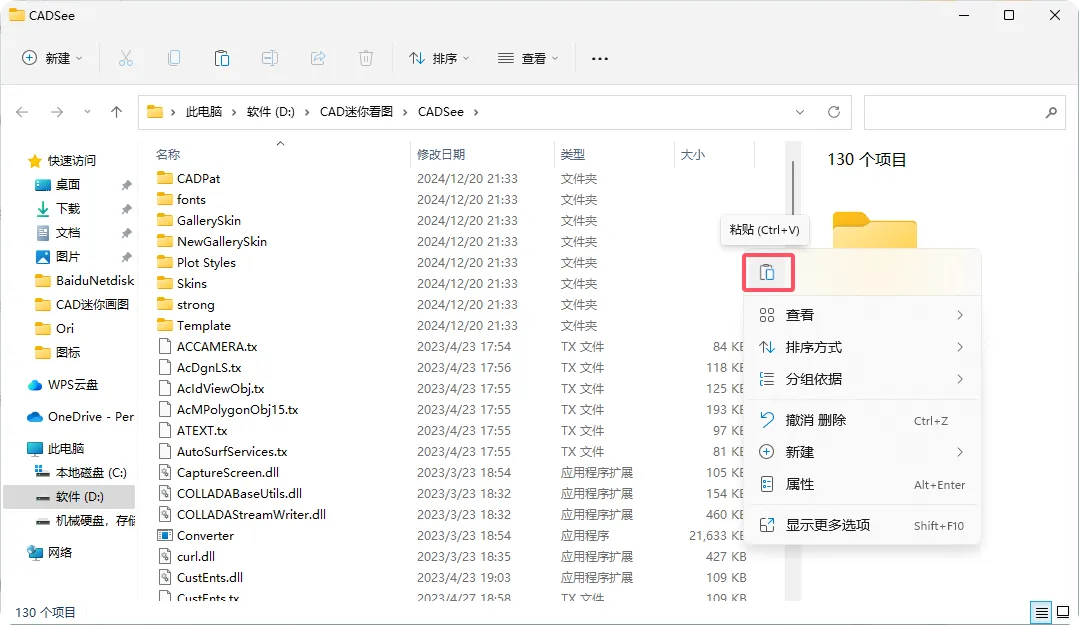
Task: Open 新建 submenu in context menu
Action: point(862,452)
